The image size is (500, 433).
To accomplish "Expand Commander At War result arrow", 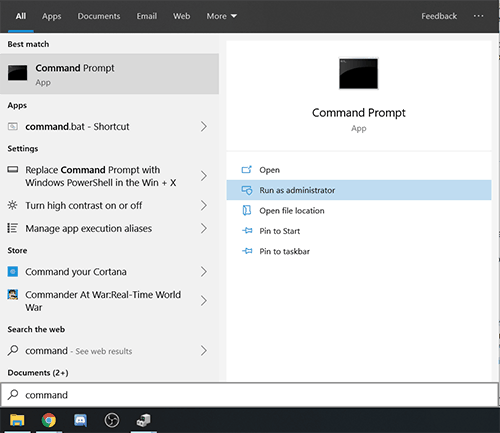I will pyautogui.click(x=204, y=301).
